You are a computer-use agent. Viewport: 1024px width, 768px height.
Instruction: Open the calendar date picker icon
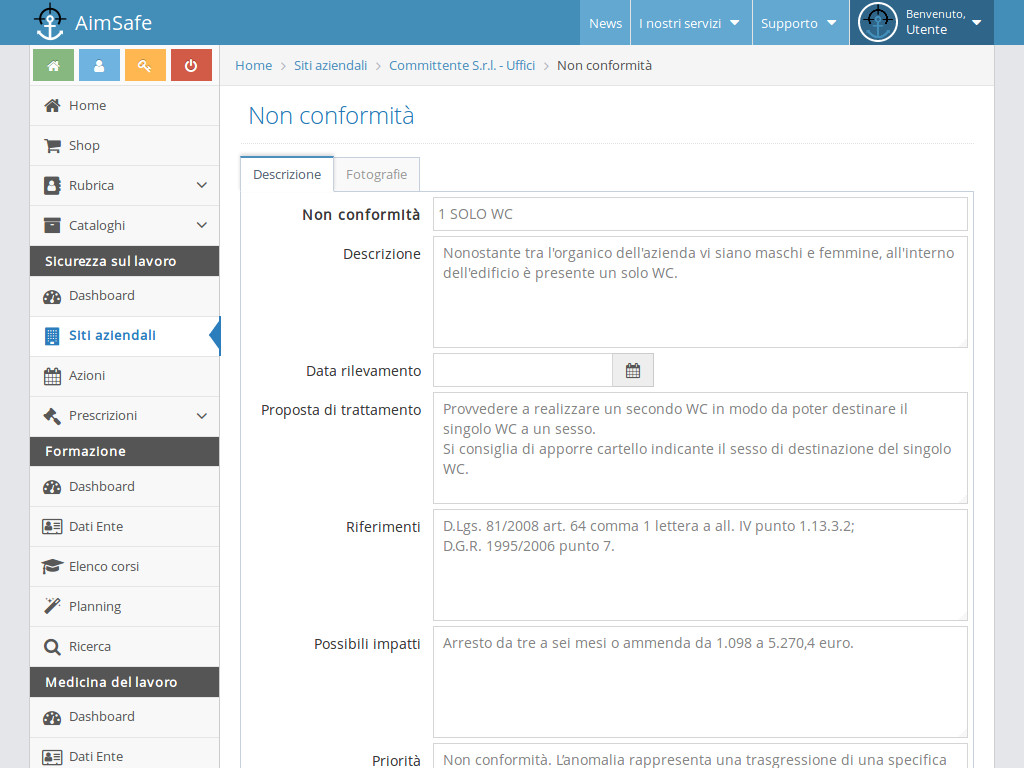(x=633, y=370)
